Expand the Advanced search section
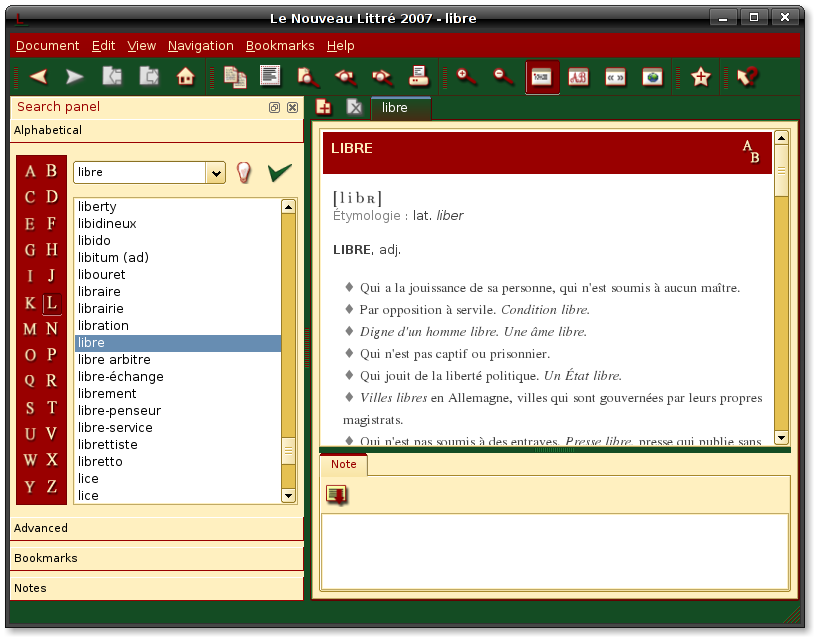The width and height of the screenshot is (814, 637). click(x=156, y=528)
